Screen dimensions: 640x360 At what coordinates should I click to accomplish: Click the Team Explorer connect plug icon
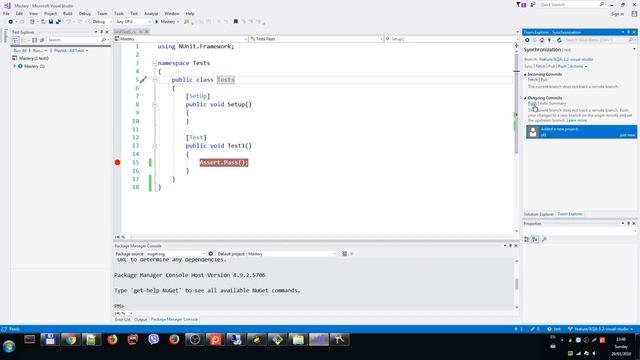coord(549,40)
